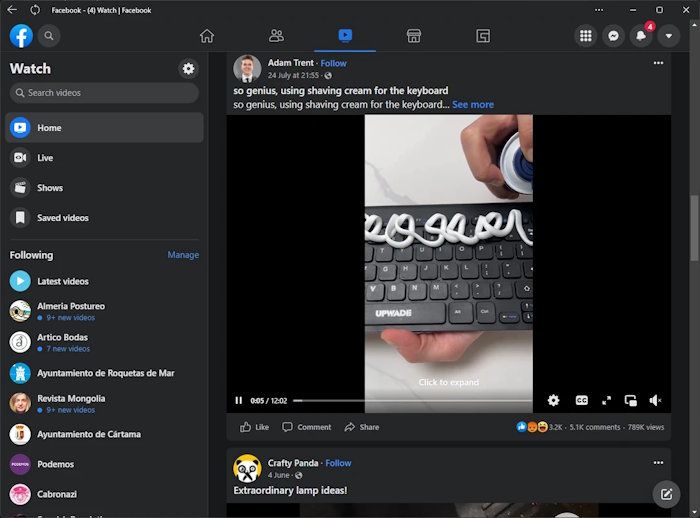Open the Home tab house icon
Viewport: 700px width, 518px height.
coord(207,36)
